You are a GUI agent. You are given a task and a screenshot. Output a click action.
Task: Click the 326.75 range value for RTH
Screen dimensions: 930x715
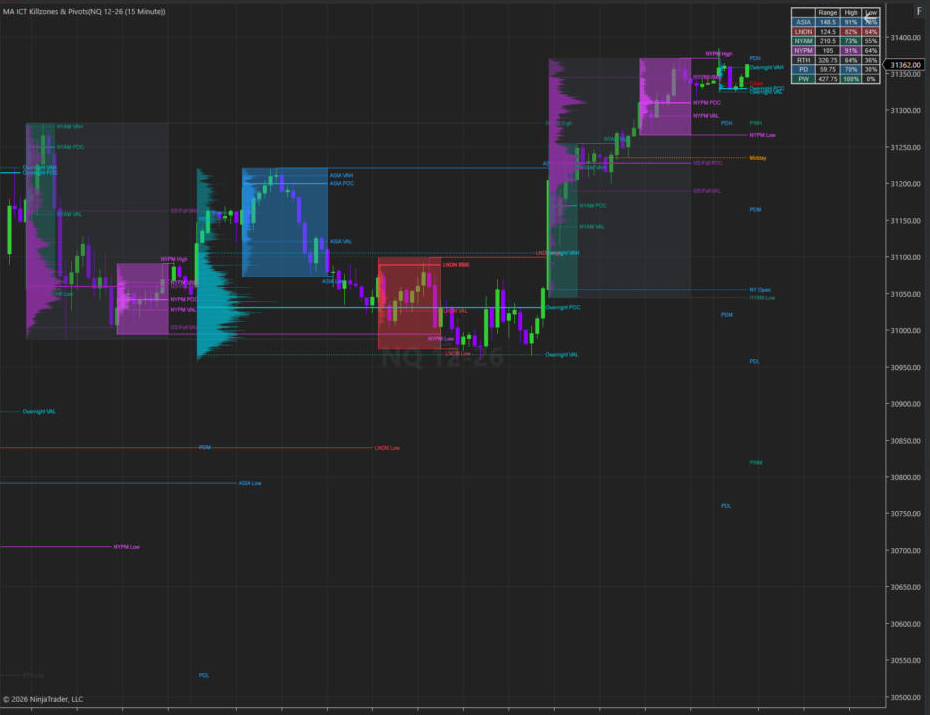pos(827,60)
